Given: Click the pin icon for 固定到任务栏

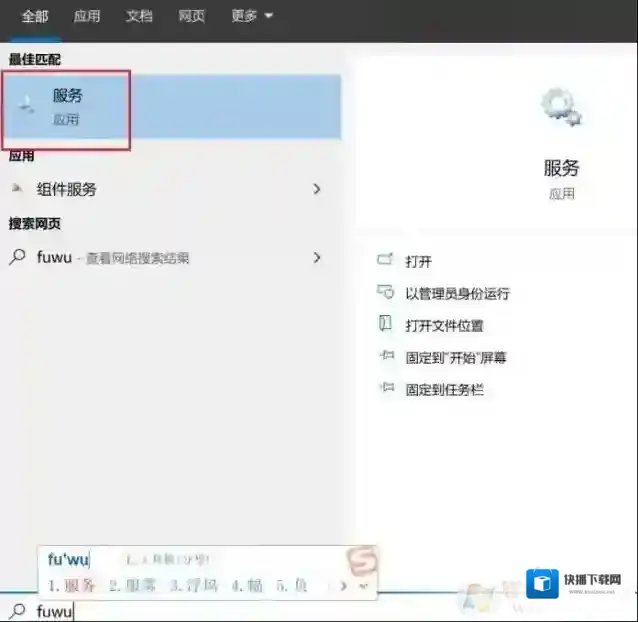Looking at the screenshot, I should 385,389.
